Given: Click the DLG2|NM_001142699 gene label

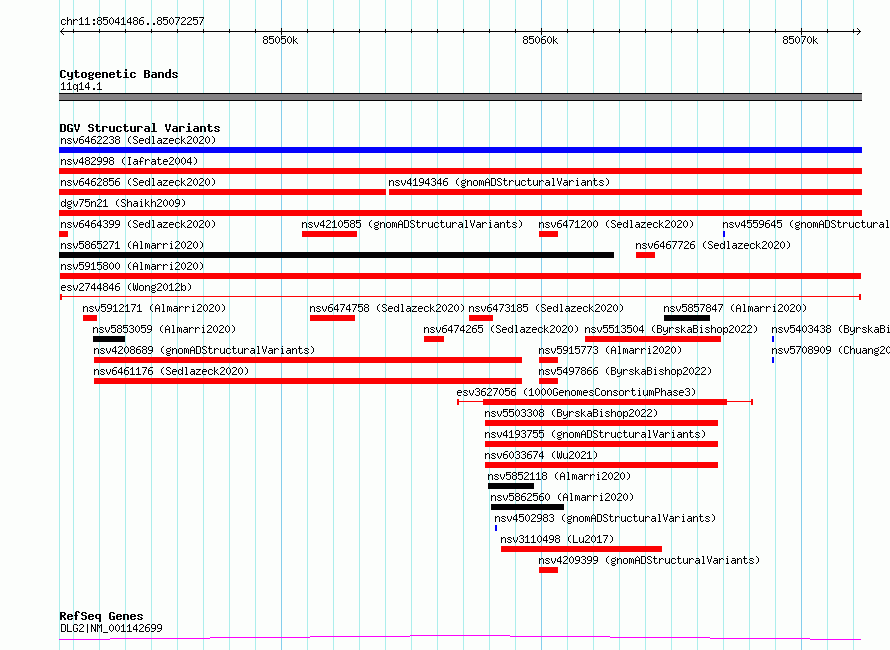Looking at the screenshot, I should coord(111,628).
